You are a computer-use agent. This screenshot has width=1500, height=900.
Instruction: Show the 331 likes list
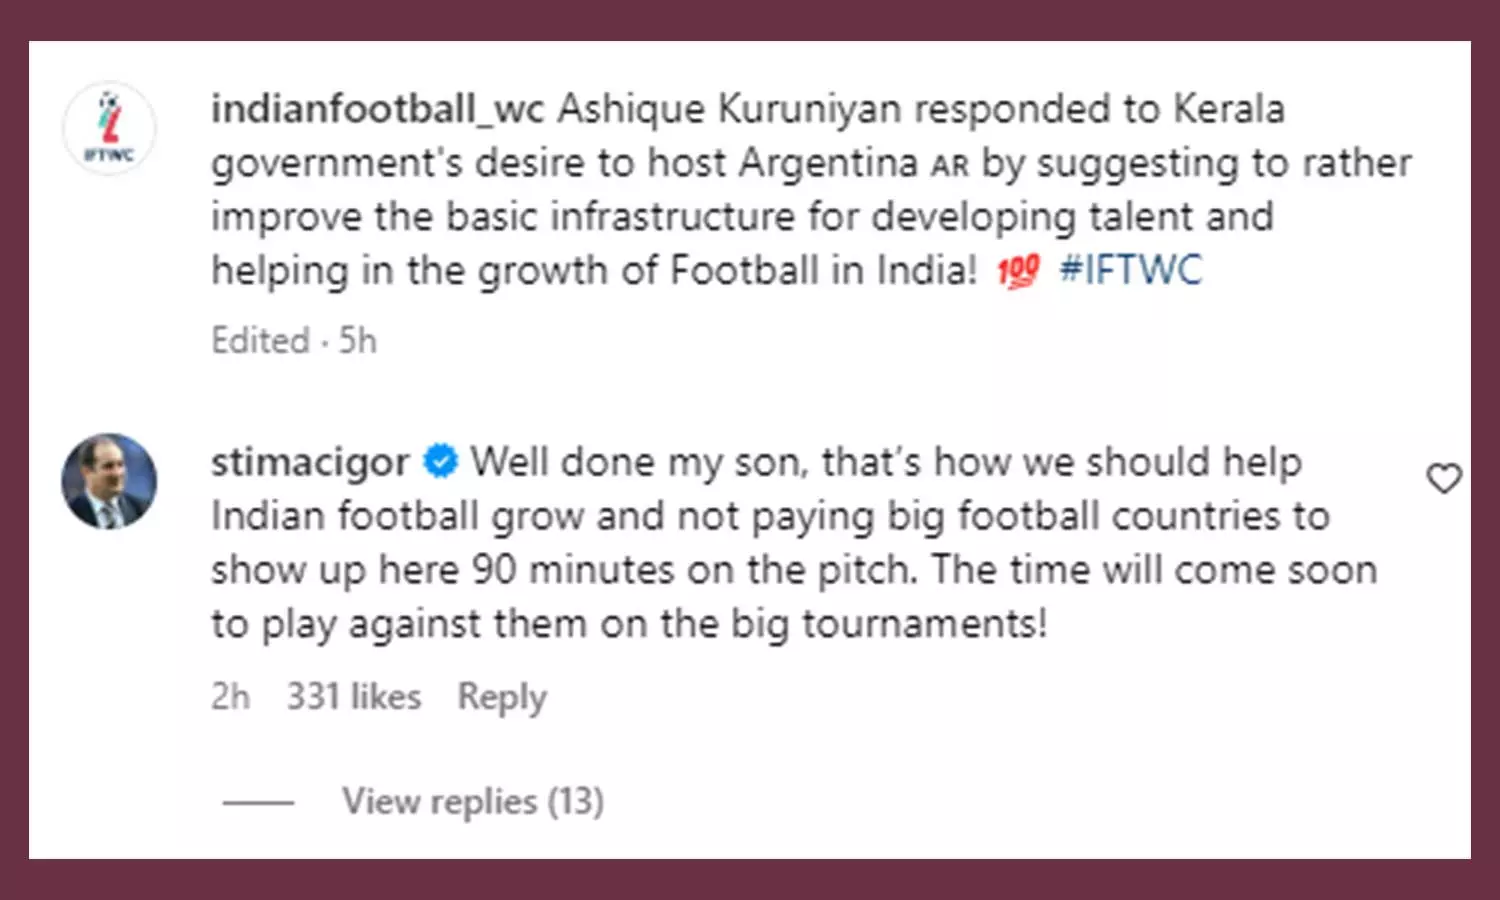[354, 696]
